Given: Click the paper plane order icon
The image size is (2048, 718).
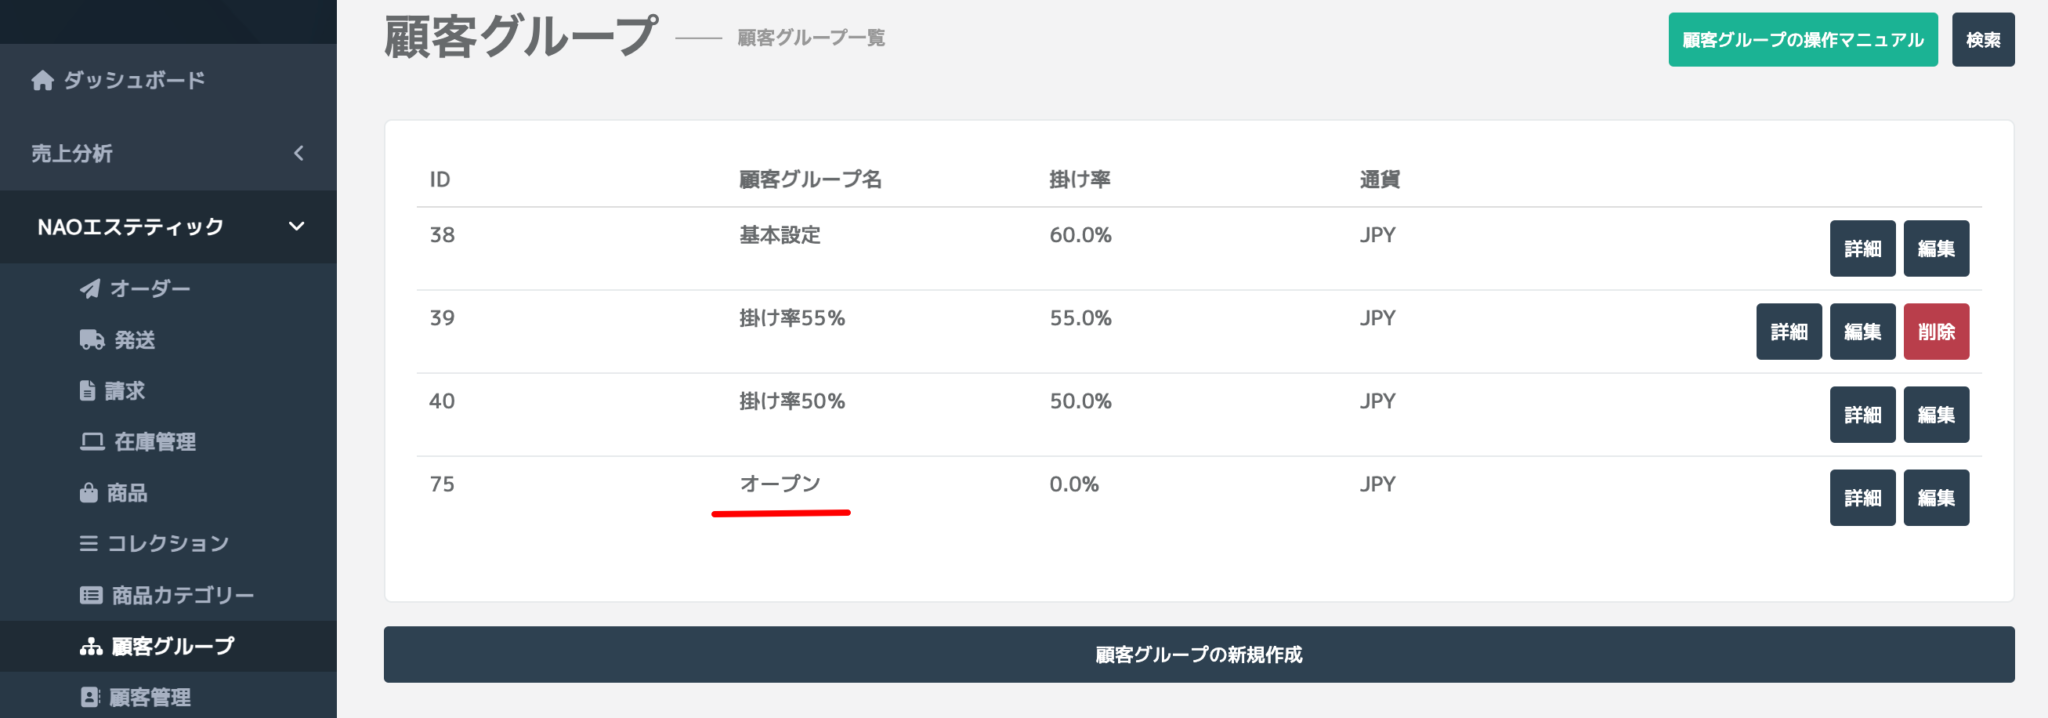Looking at the screenshot, I should (x=90, y=289).
